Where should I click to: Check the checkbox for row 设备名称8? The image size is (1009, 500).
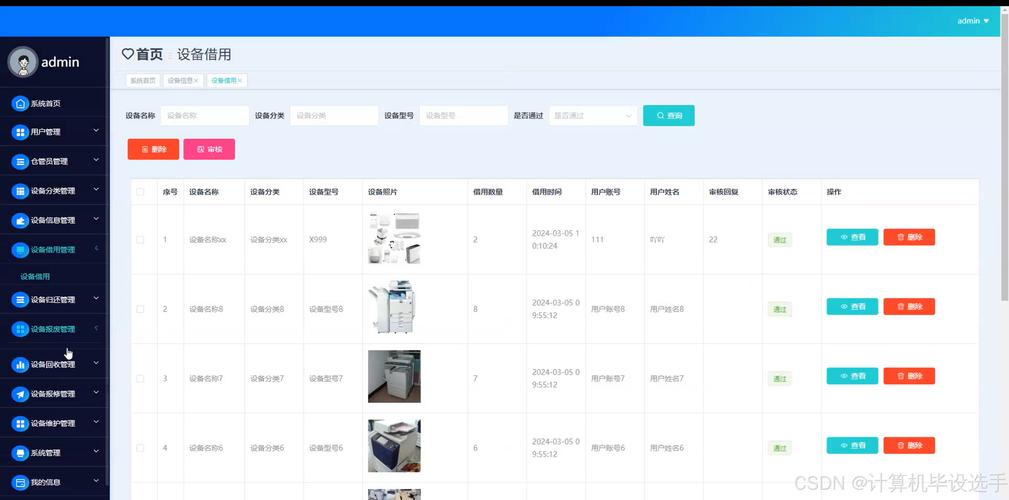[x=140, y=309]
